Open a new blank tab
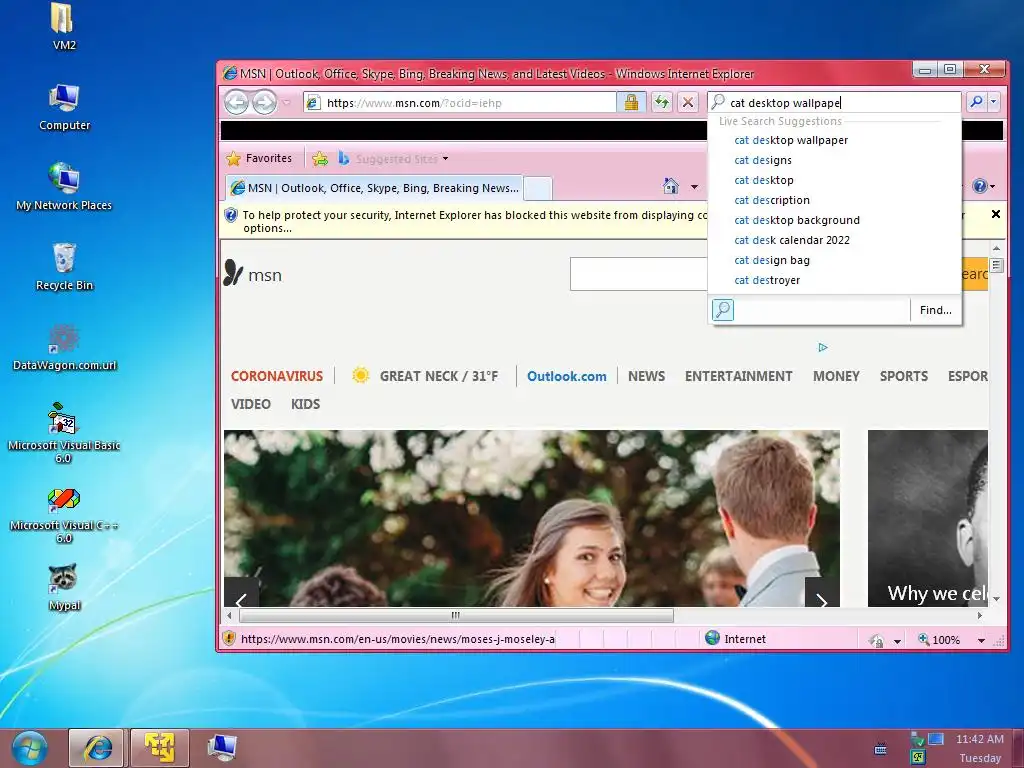 pos(538,188)
